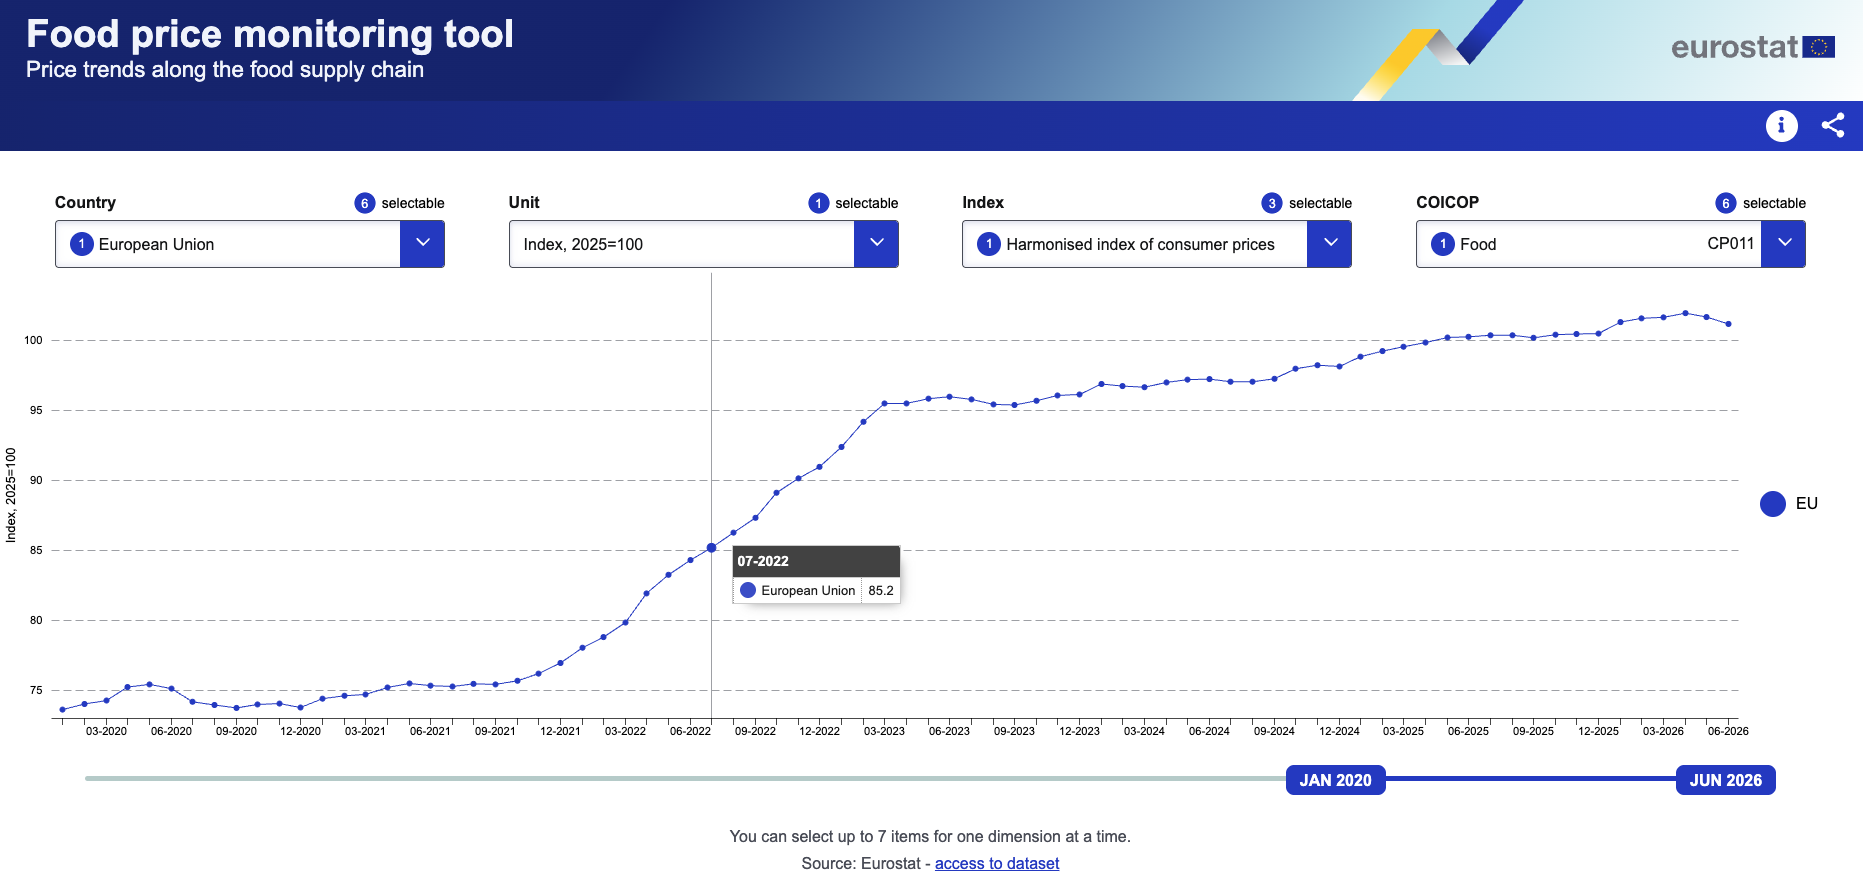Screen dimensions: 1863x880
Task: Click the JAN 2020 slider handle
Action: click(x=1336, y=780)
